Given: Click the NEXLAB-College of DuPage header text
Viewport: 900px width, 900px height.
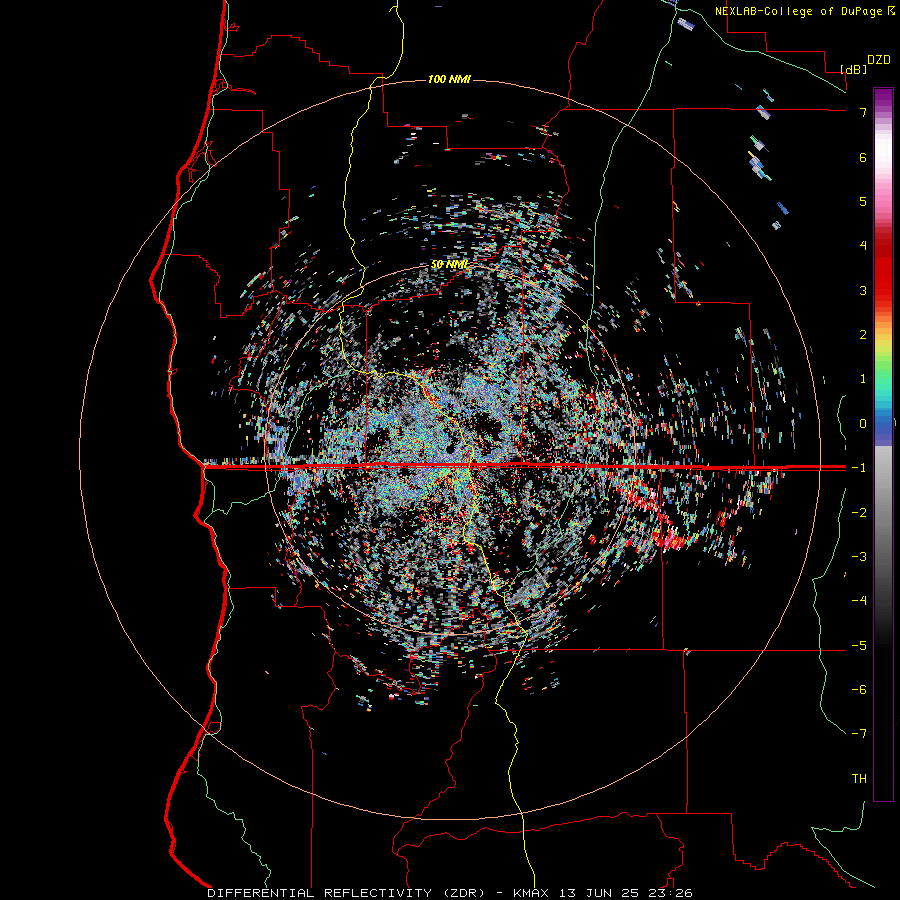Looking at the screenshot, I should (804, 11).
